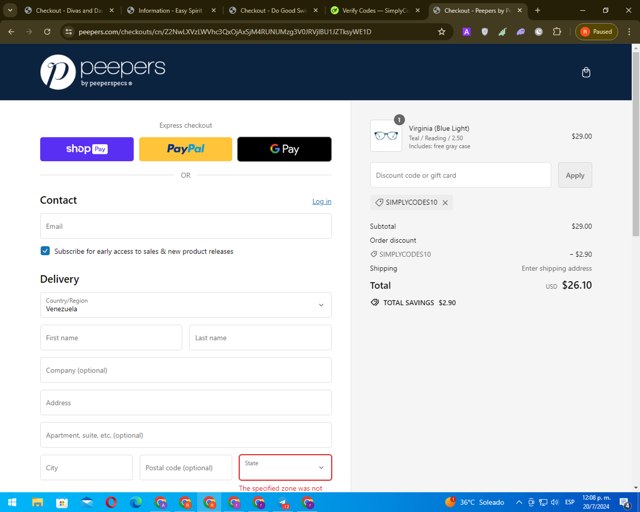Switch to Verify Codes — SimplyCodes tab
Viewport: 640px width, 512px height.
click(375, 11)
